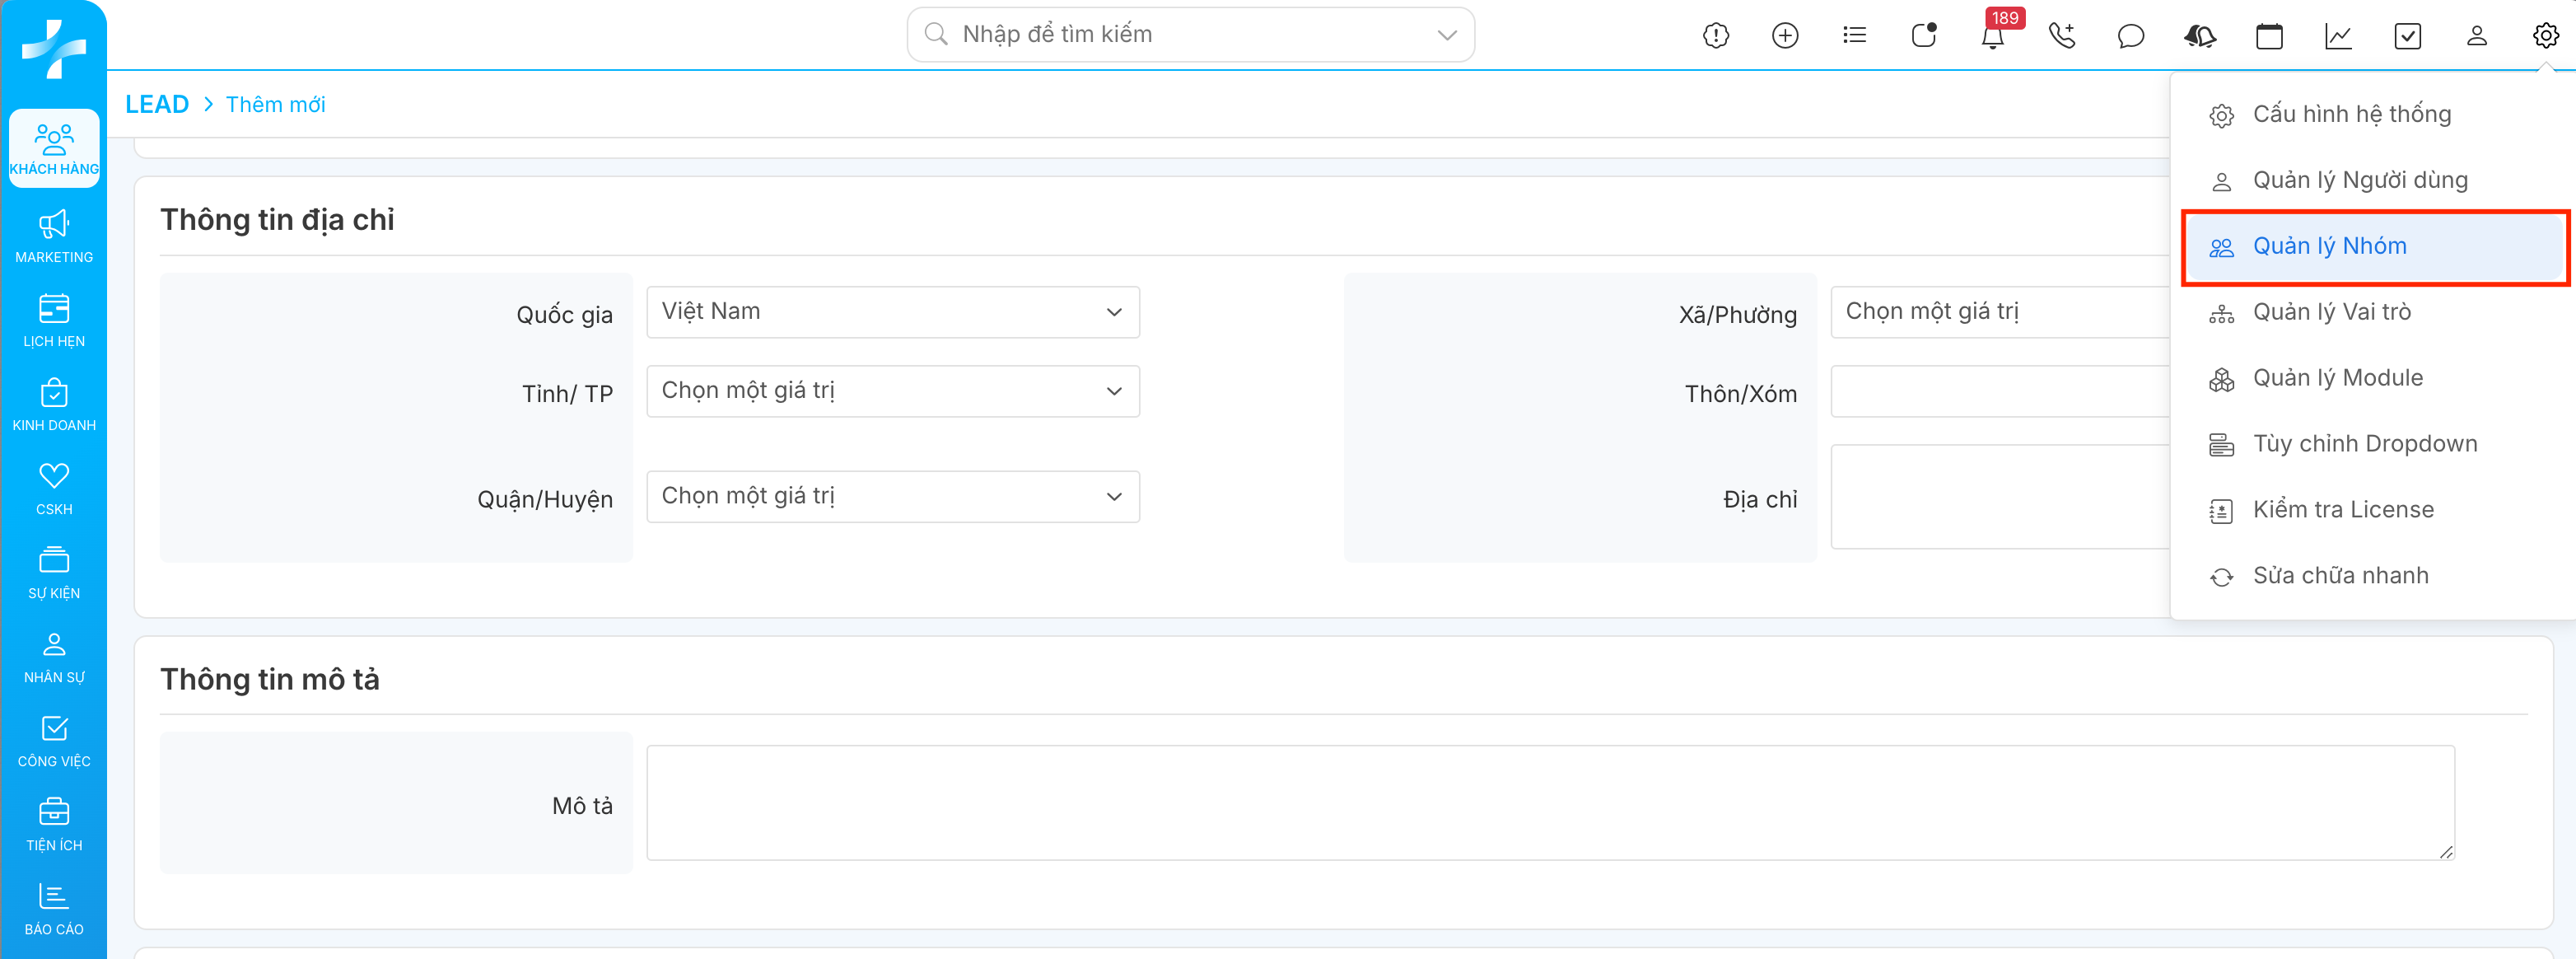Select Quản lý Nhóm menu item
The image size is (2576, 959).
[x=2328, y=246]
